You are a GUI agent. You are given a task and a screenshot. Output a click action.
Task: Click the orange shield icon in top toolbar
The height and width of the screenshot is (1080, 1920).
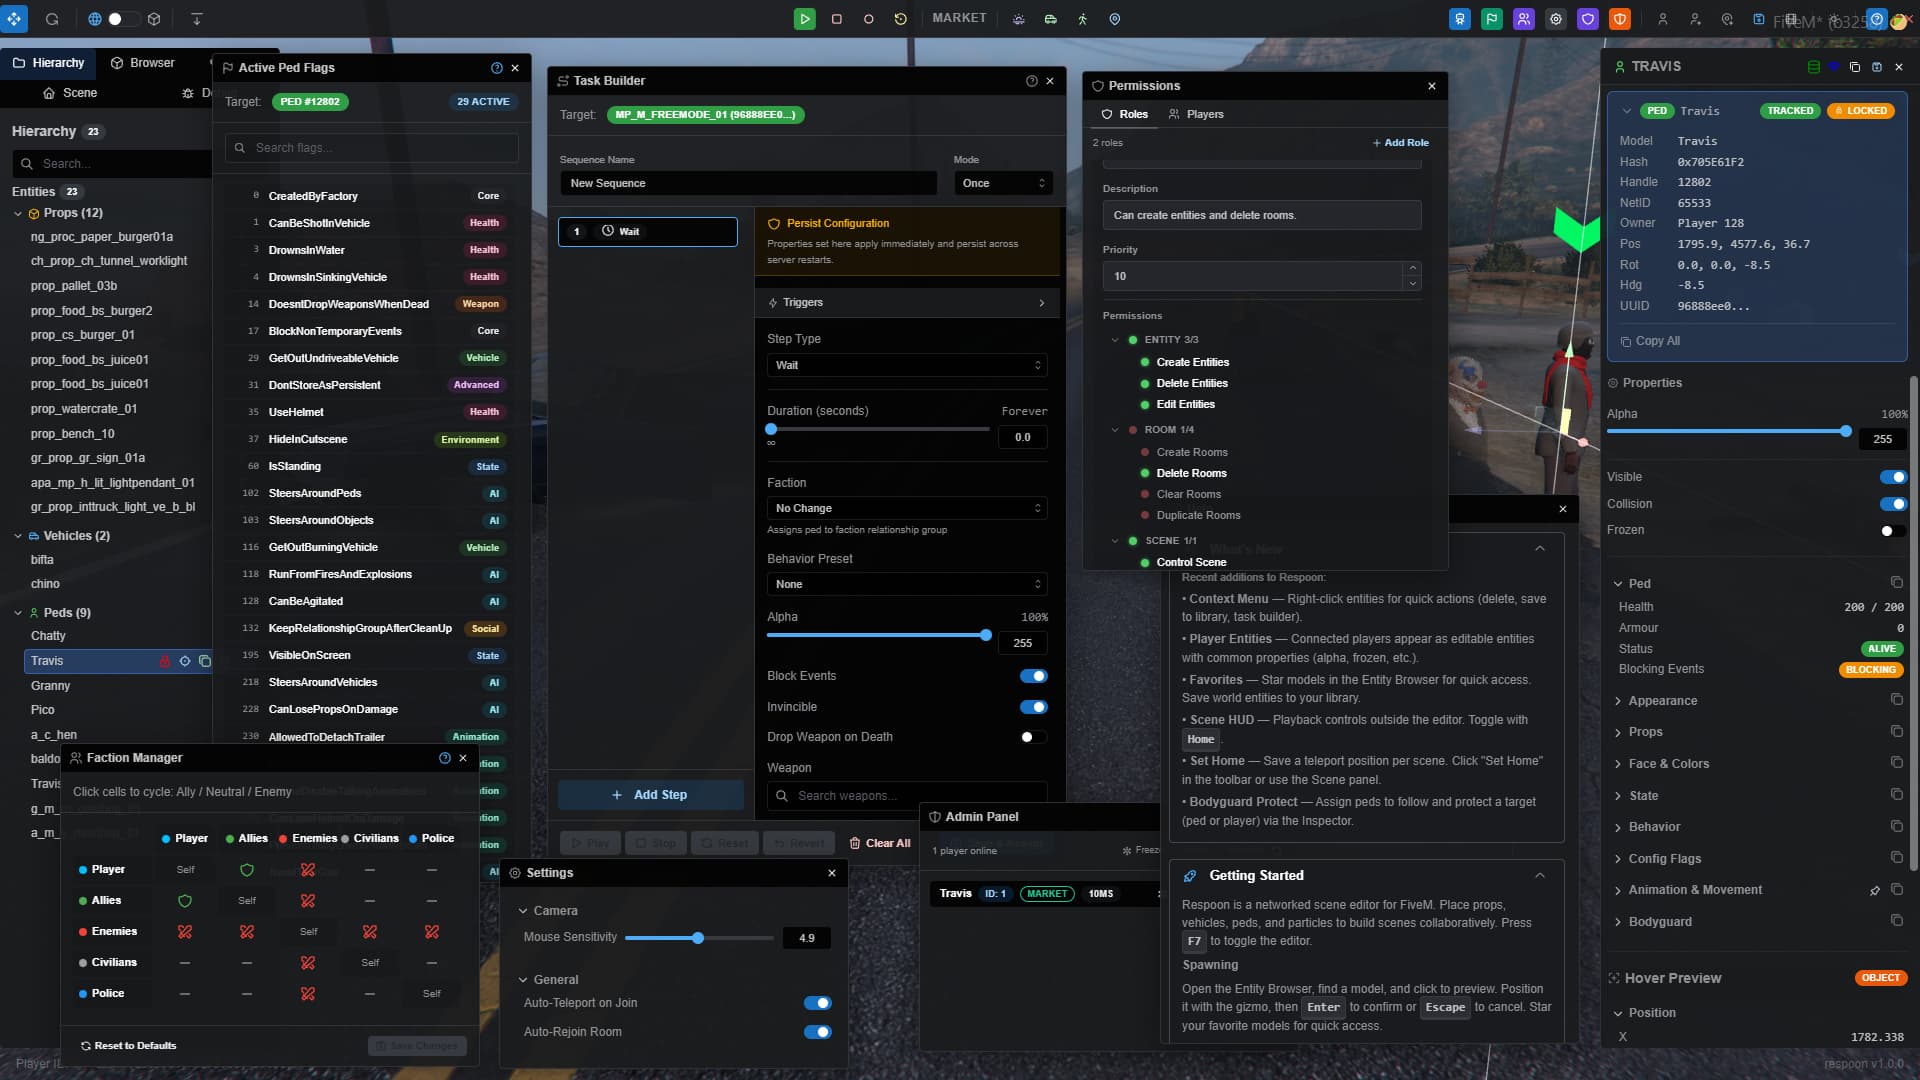point(1620,19)
